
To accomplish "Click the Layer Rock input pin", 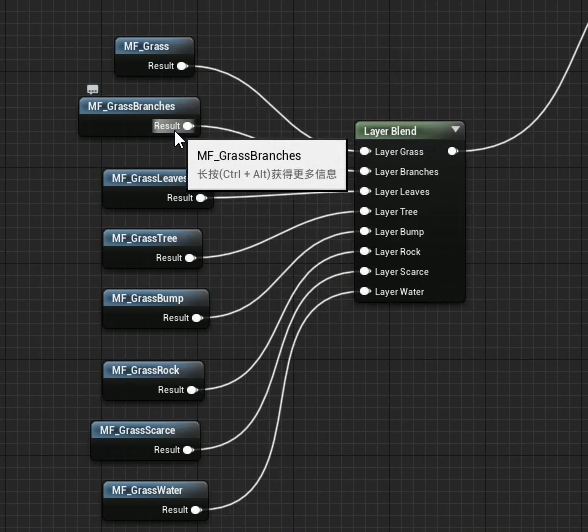I will click(365, 252).
